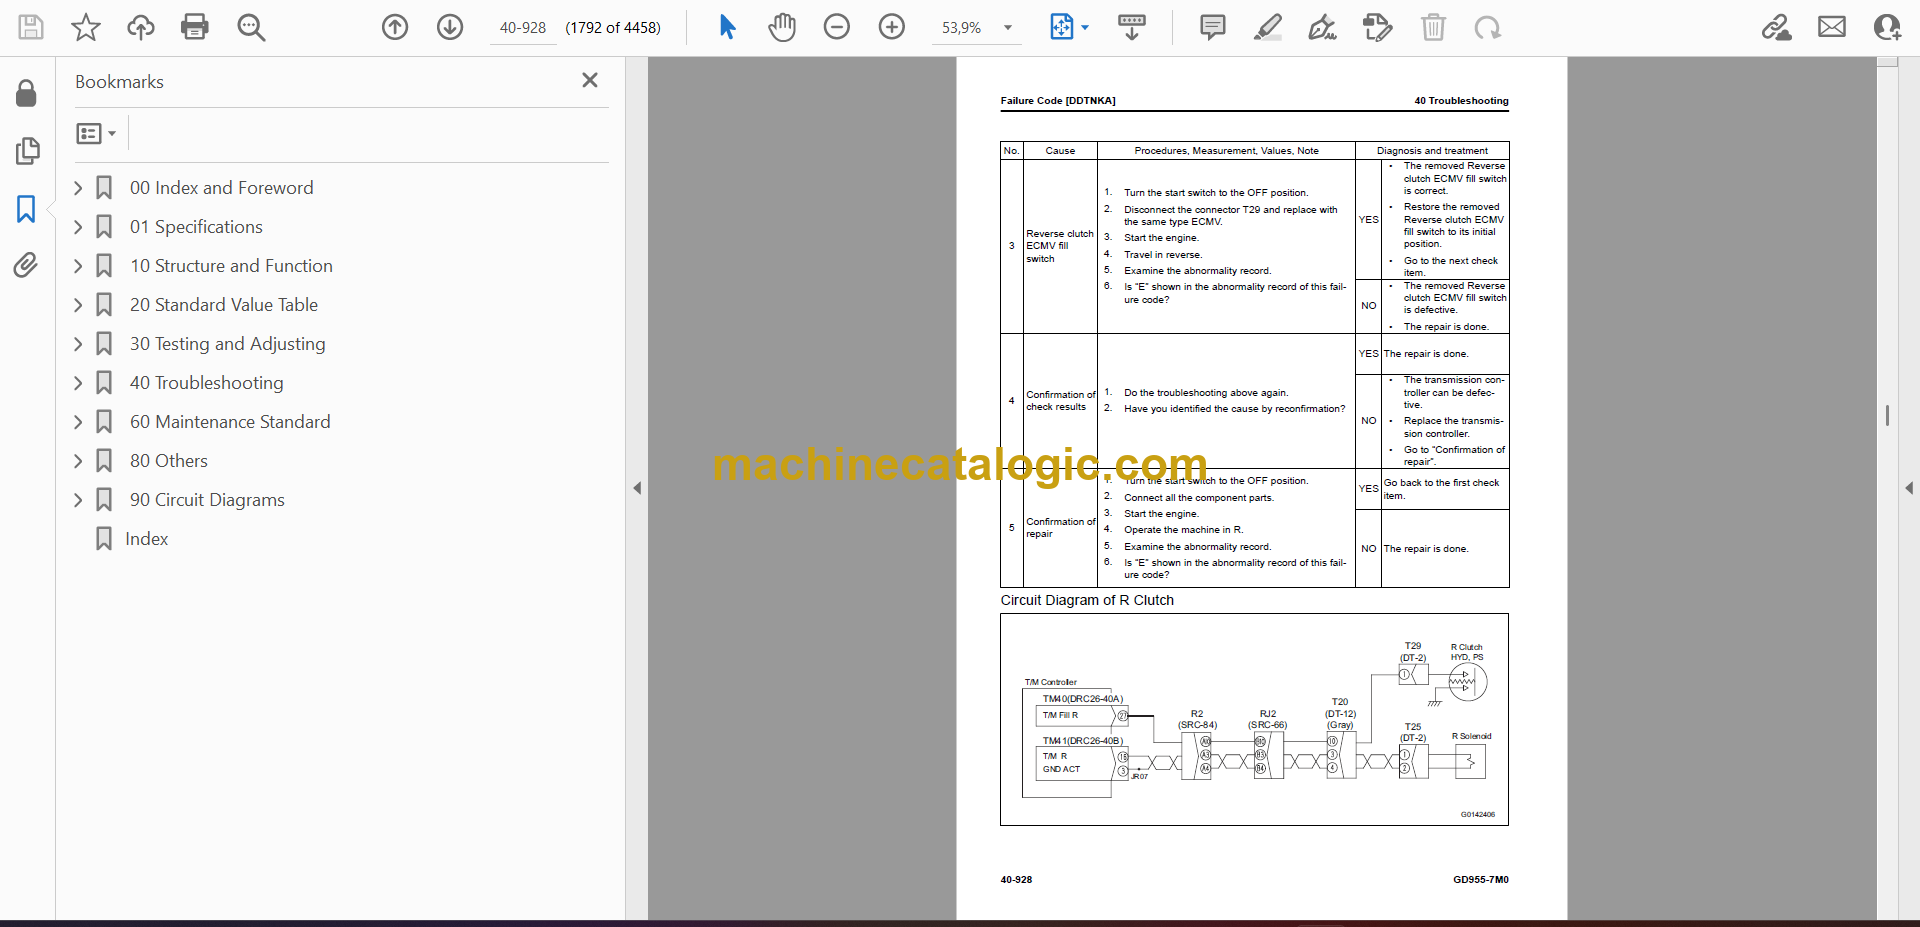Viewport: 1920px width, 927px height.
Task: Open the find text magnifier tool
Action: click(251, 27)
